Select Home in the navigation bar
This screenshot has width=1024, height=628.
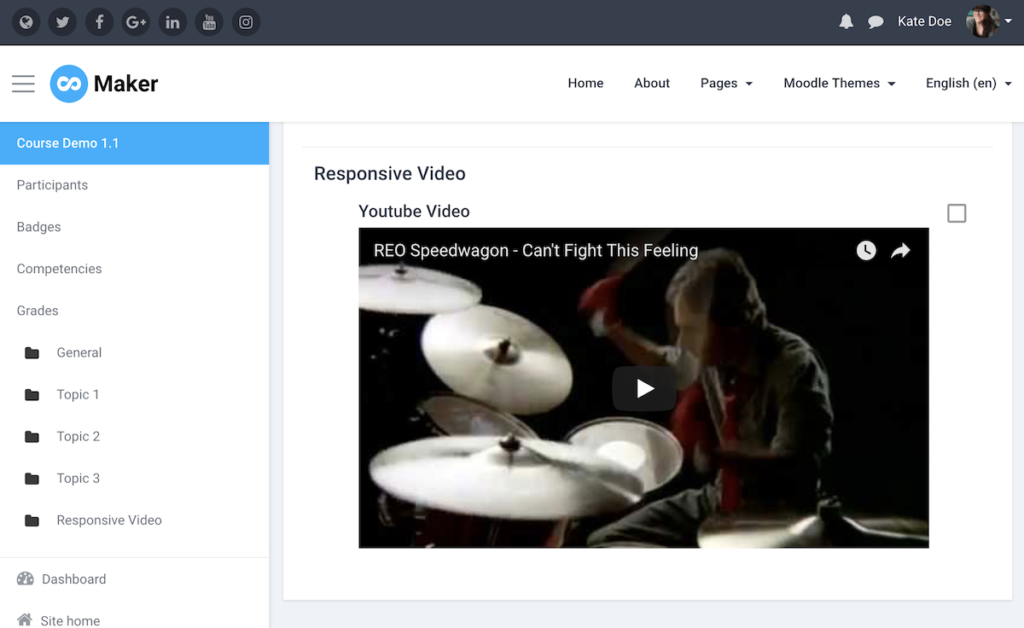(x=585, y=83)
